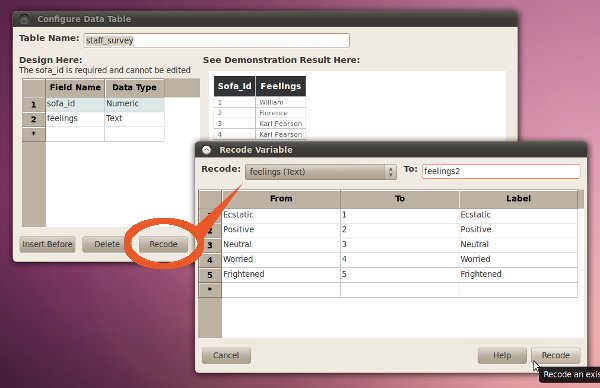600x388 pixels.
Task: Click the Configure Data Table window icon
Action: (x=24, y=19)
